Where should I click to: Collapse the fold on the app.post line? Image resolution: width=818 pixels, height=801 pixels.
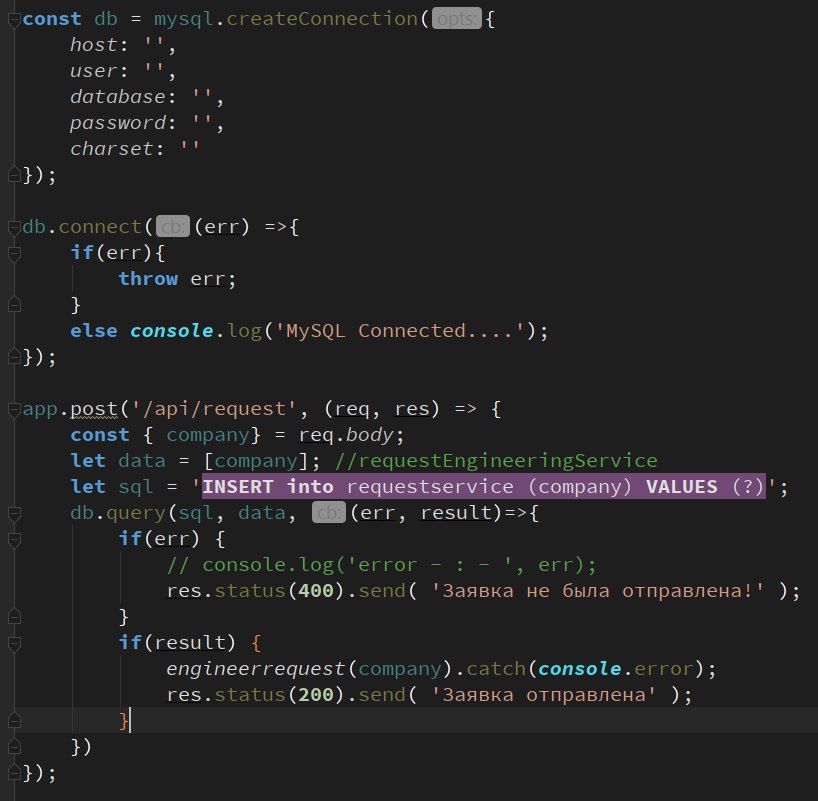pos(14,410)
